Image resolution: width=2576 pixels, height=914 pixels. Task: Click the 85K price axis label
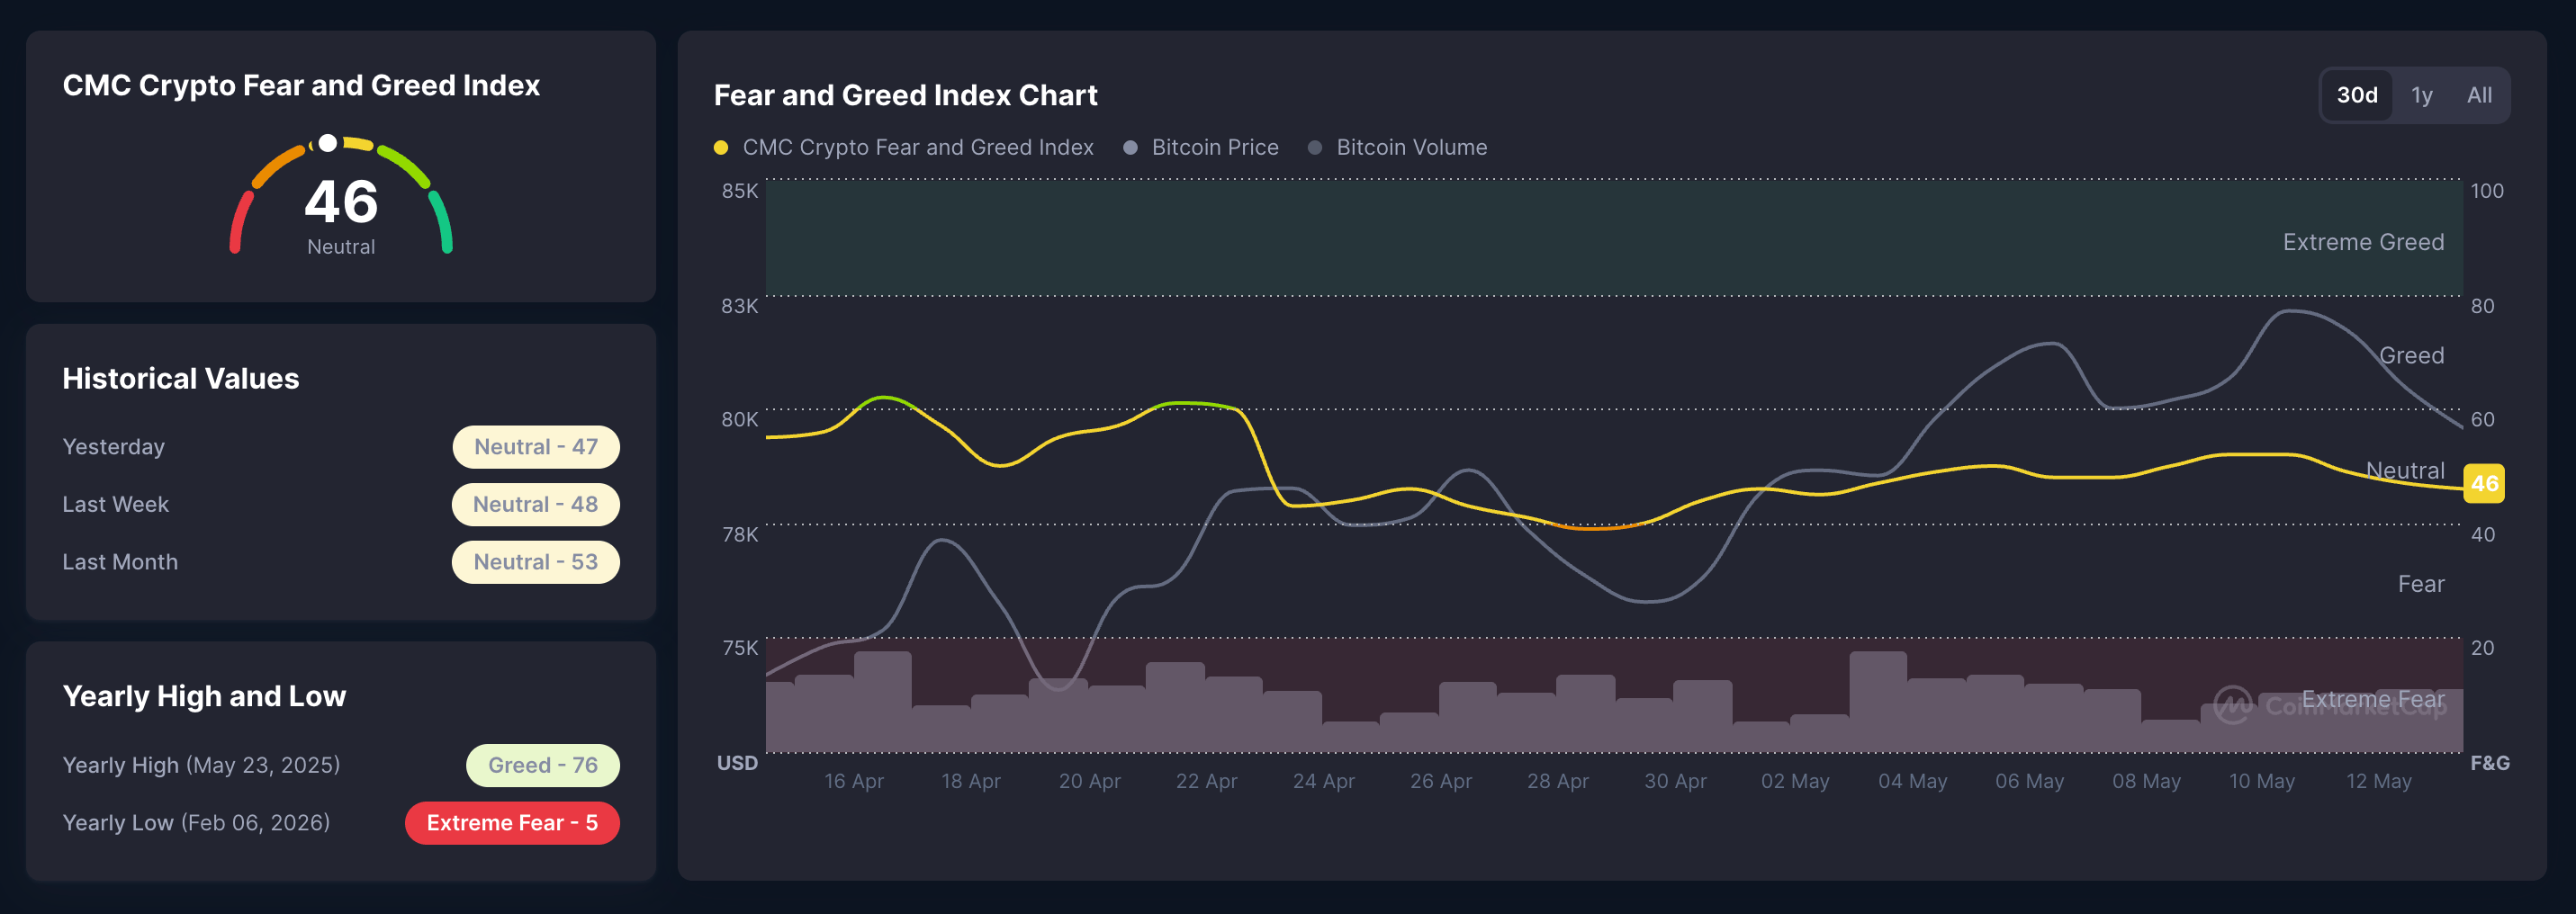pos(740,190)
